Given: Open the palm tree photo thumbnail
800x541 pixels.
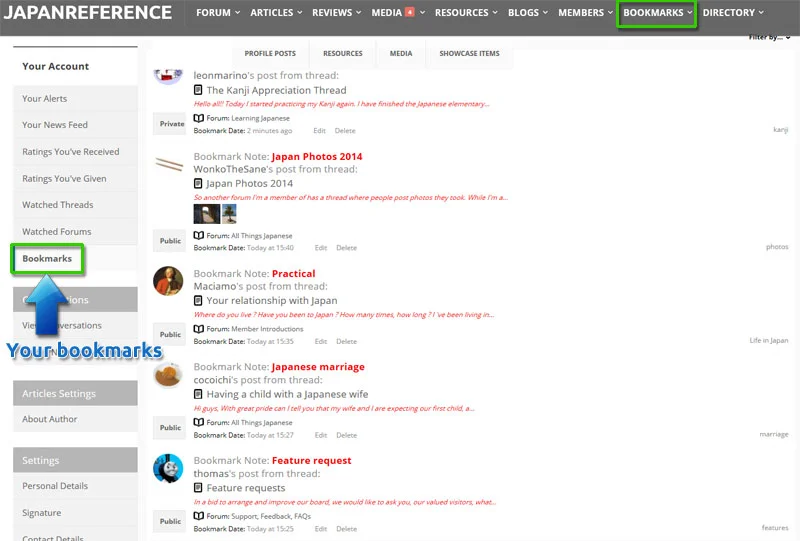Looking at the screenshot, I should coord(229,214).
